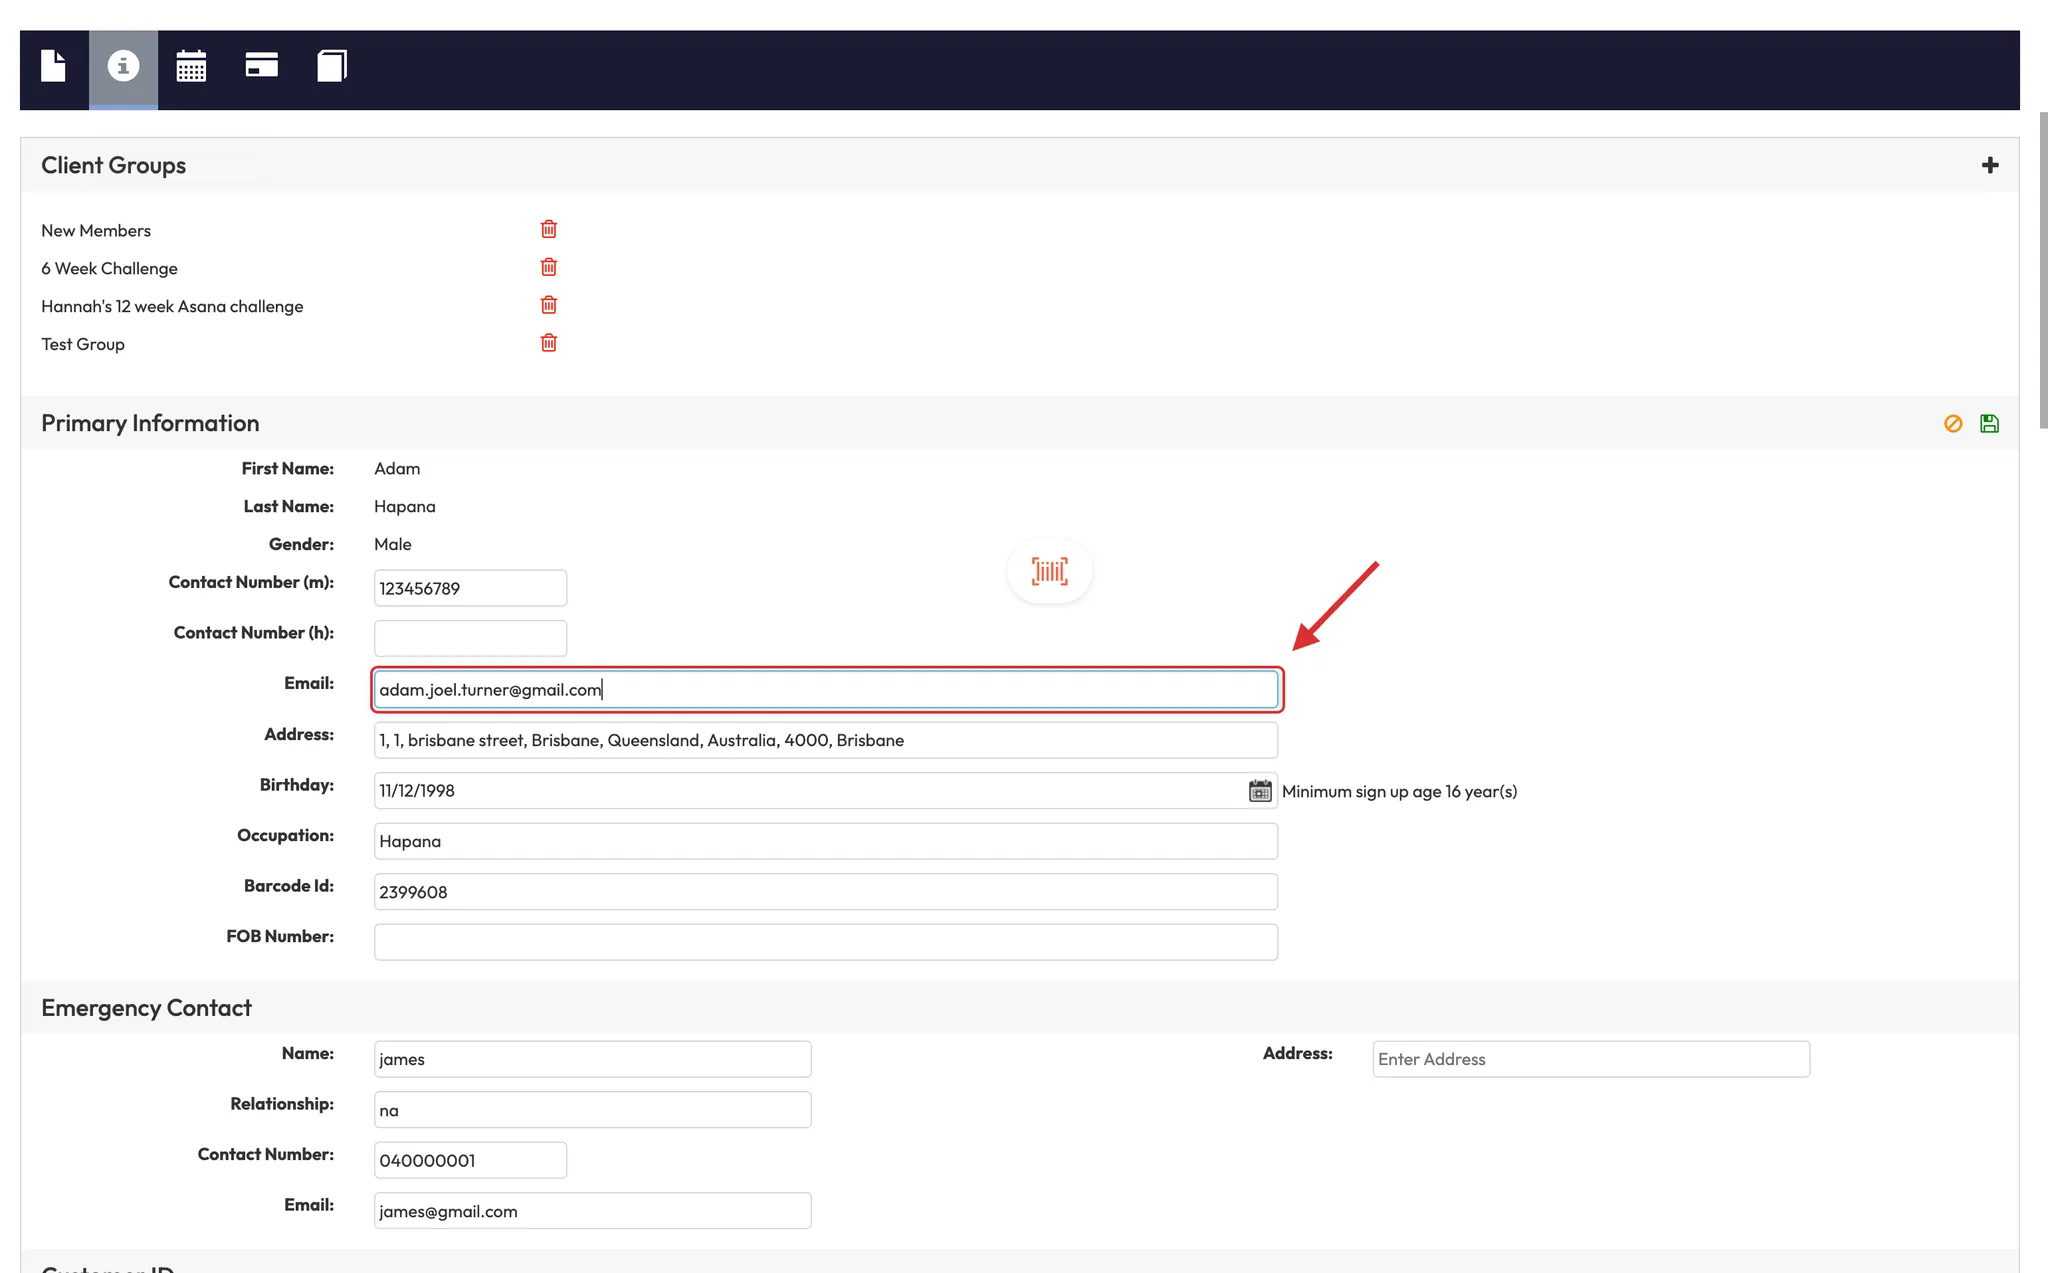Click Emergency Contact Enter Address field
2048x1273 pixels.
point(1591,1059)
